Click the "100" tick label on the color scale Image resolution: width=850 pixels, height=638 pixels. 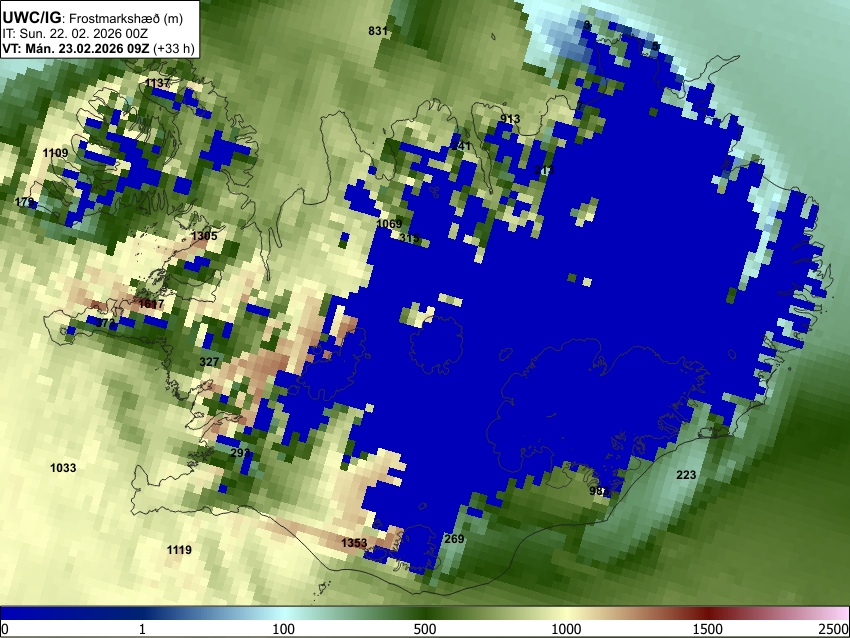(284, 629)
